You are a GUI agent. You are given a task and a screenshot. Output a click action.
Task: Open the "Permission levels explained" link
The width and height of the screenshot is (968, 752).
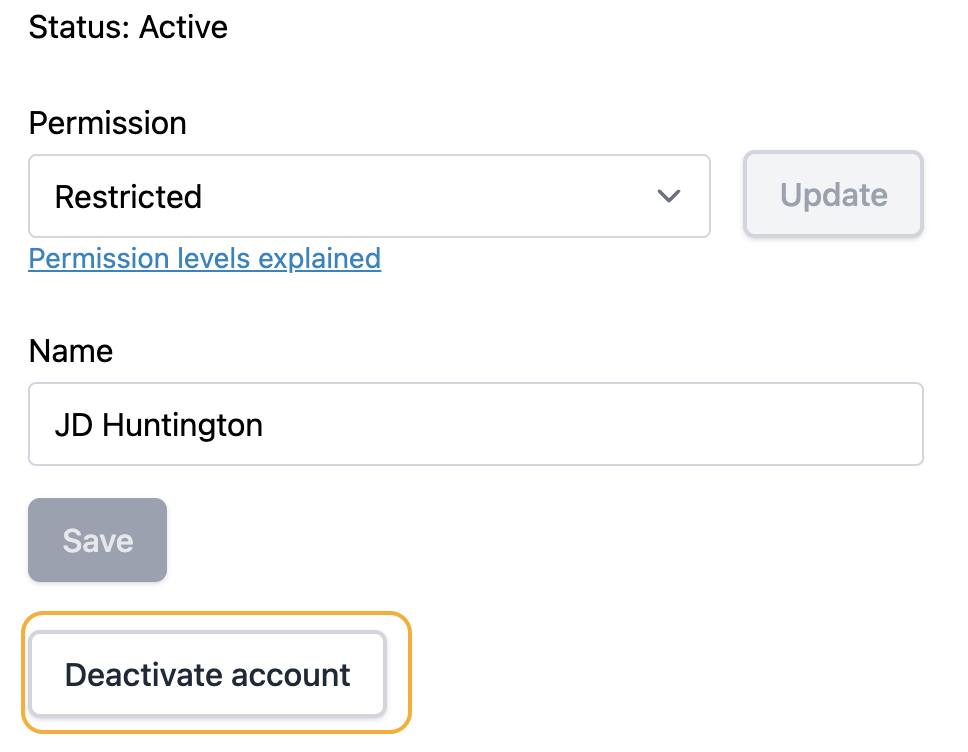tap(204, 259)
